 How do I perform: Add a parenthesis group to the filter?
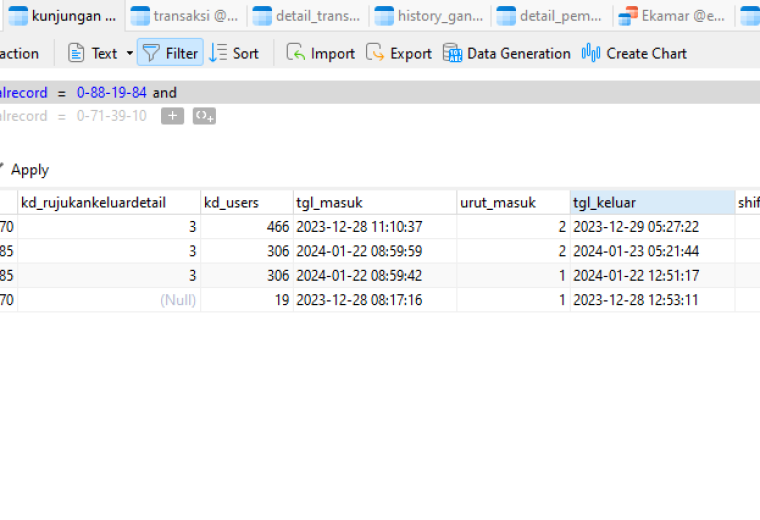click(x=204, y=116)
